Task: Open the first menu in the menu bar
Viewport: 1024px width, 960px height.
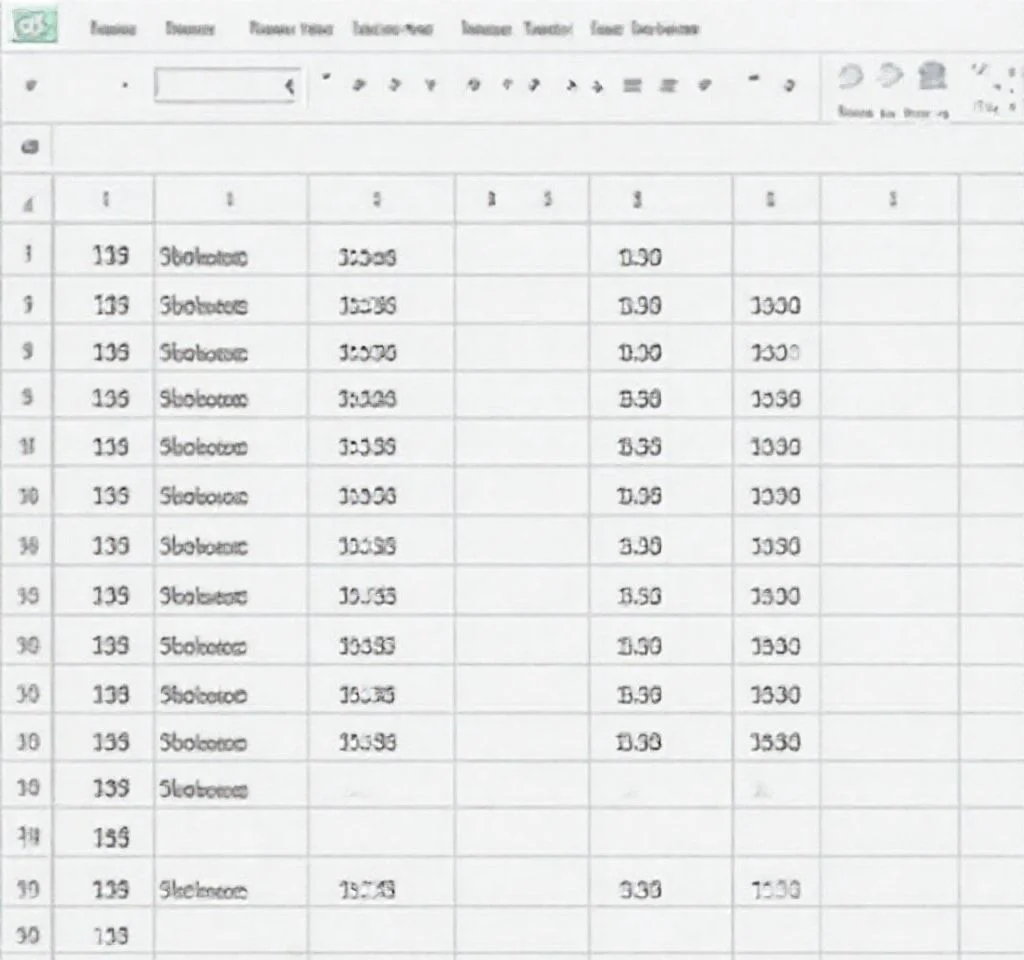Action: [112, 29]
